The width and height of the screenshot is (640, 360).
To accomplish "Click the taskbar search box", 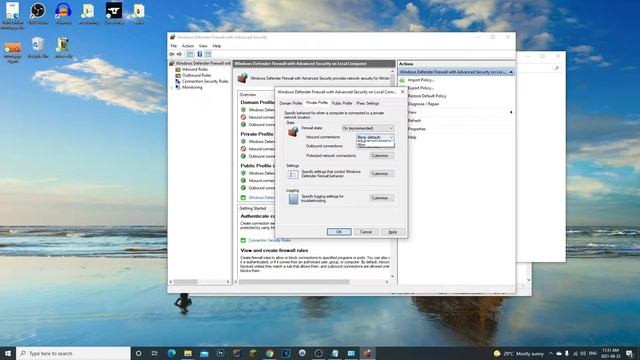I will pos(73,353).
